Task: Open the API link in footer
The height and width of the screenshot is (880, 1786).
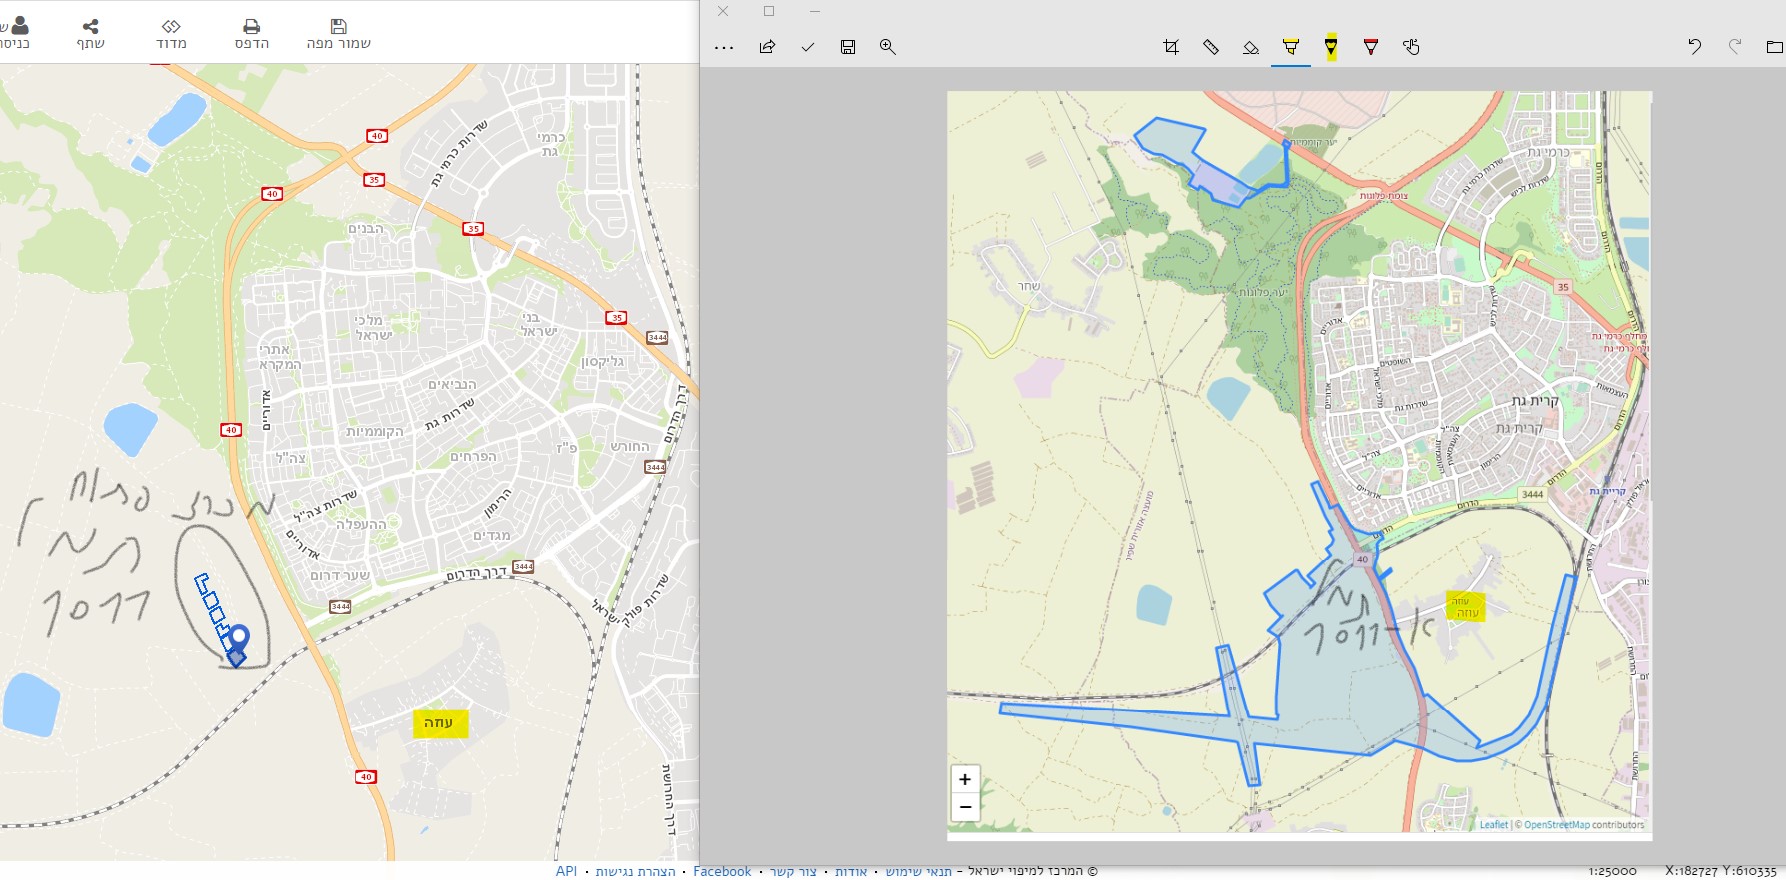Action: coord(566,871)
